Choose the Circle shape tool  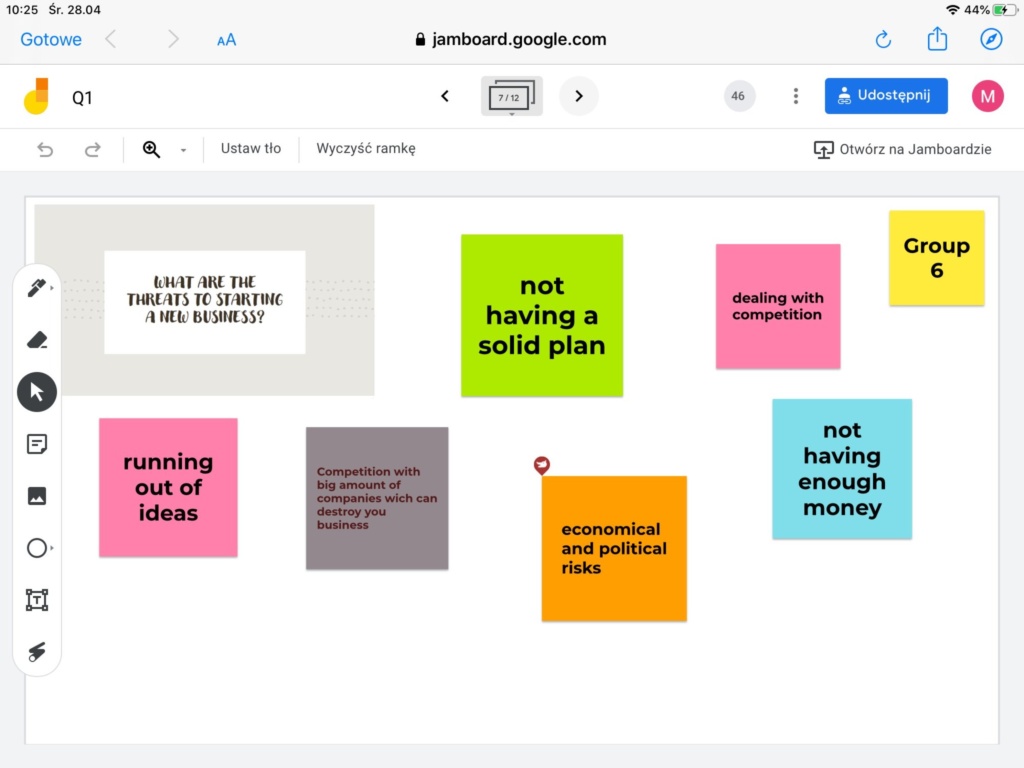tap(37, 548)
